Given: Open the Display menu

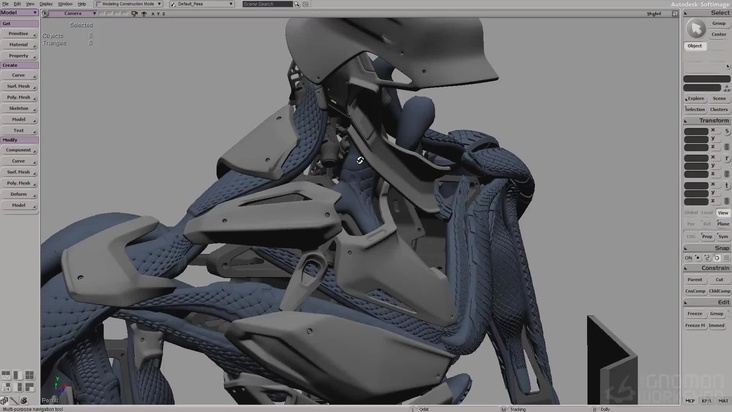Looking at the screenshot, I should coord(46,4).
